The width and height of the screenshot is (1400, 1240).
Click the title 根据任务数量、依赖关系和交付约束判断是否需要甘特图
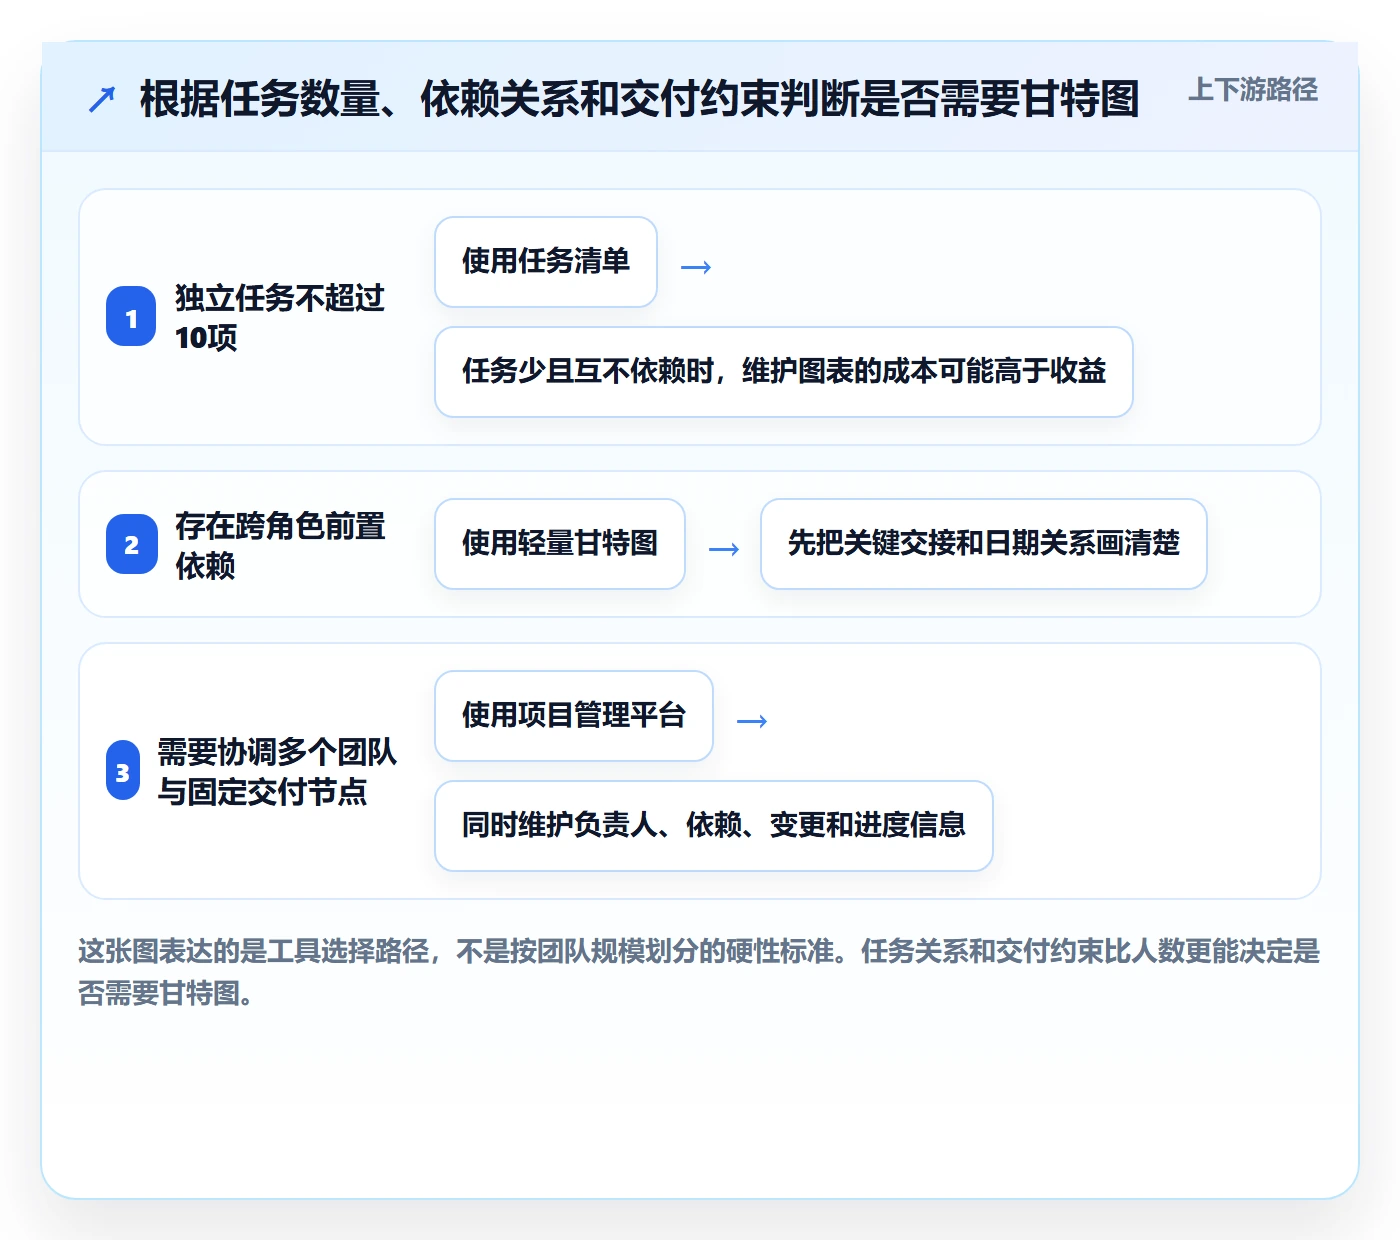(639, 99)
